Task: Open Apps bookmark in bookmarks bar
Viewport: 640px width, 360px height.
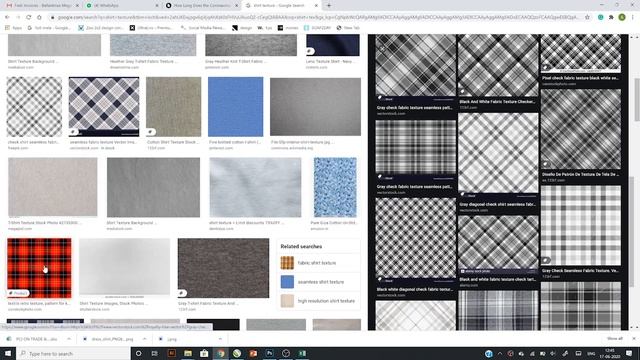Action: 13,28
